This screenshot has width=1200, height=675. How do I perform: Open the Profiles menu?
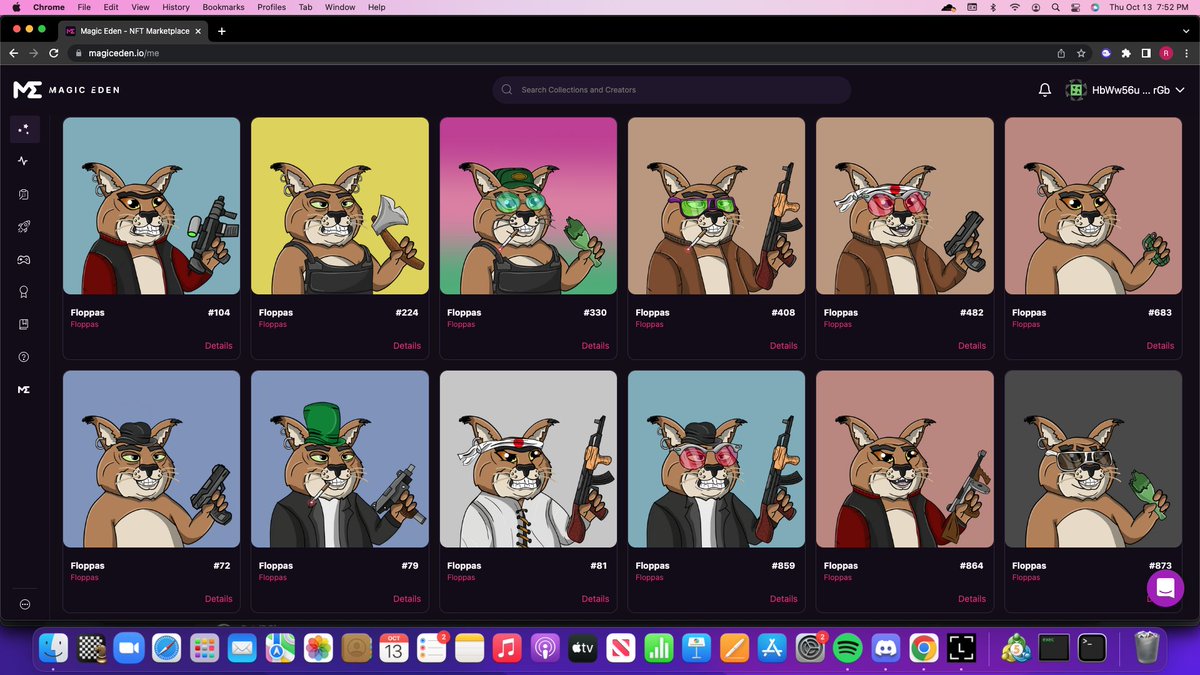271,7
